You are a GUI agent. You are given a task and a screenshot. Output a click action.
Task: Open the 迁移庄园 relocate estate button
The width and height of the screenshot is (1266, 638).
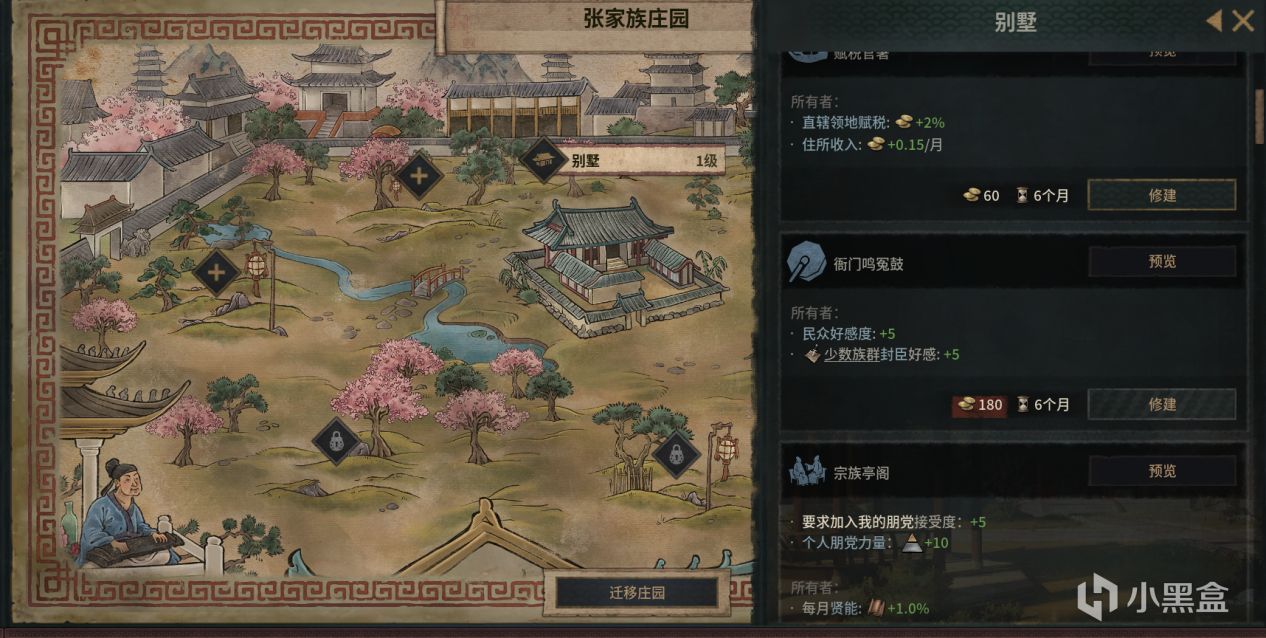coord(637,592)
